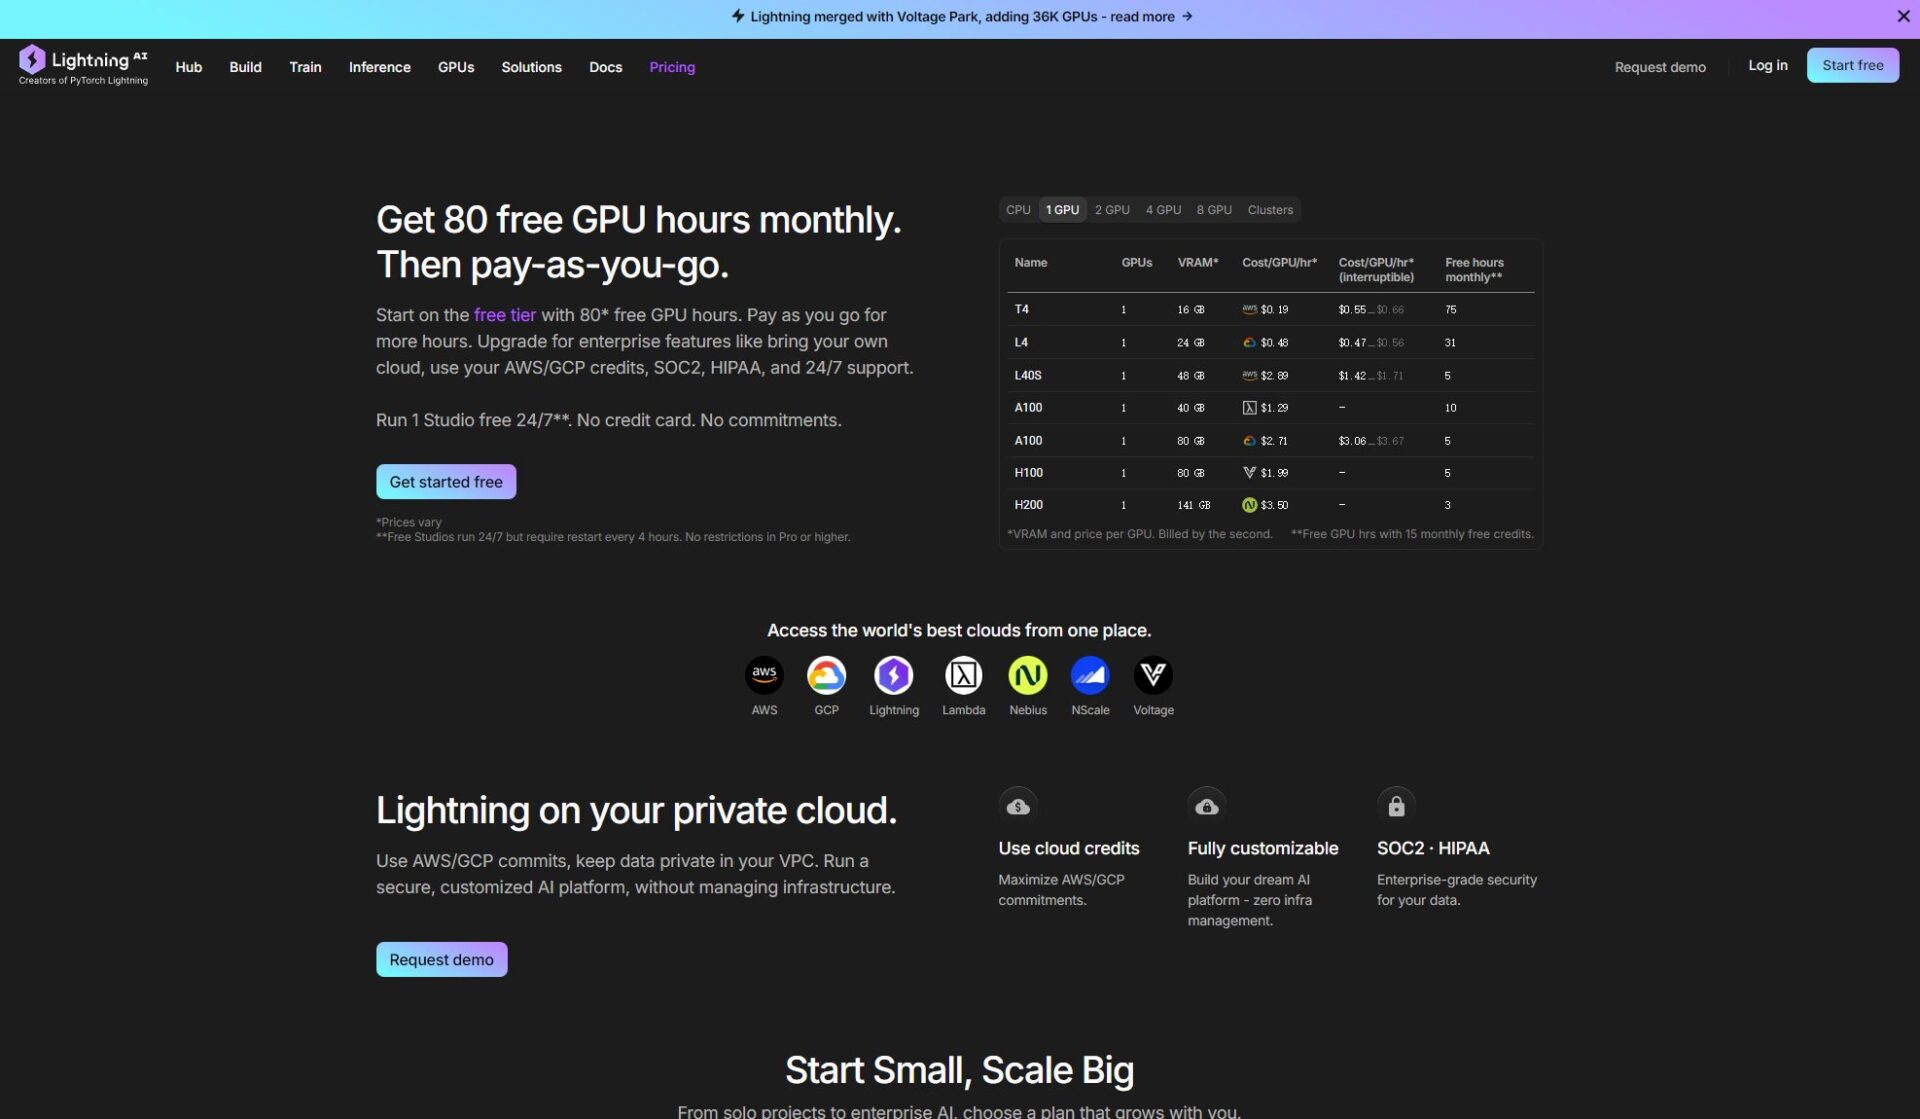
Task: Click the NScale cloud icon
Action: pos(1090,675)
